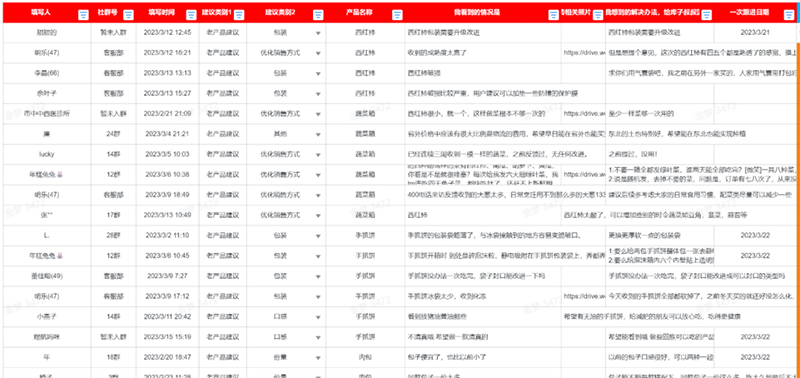Open the filter icon for 我看到的情况是 column

click(x=554, y=16)
